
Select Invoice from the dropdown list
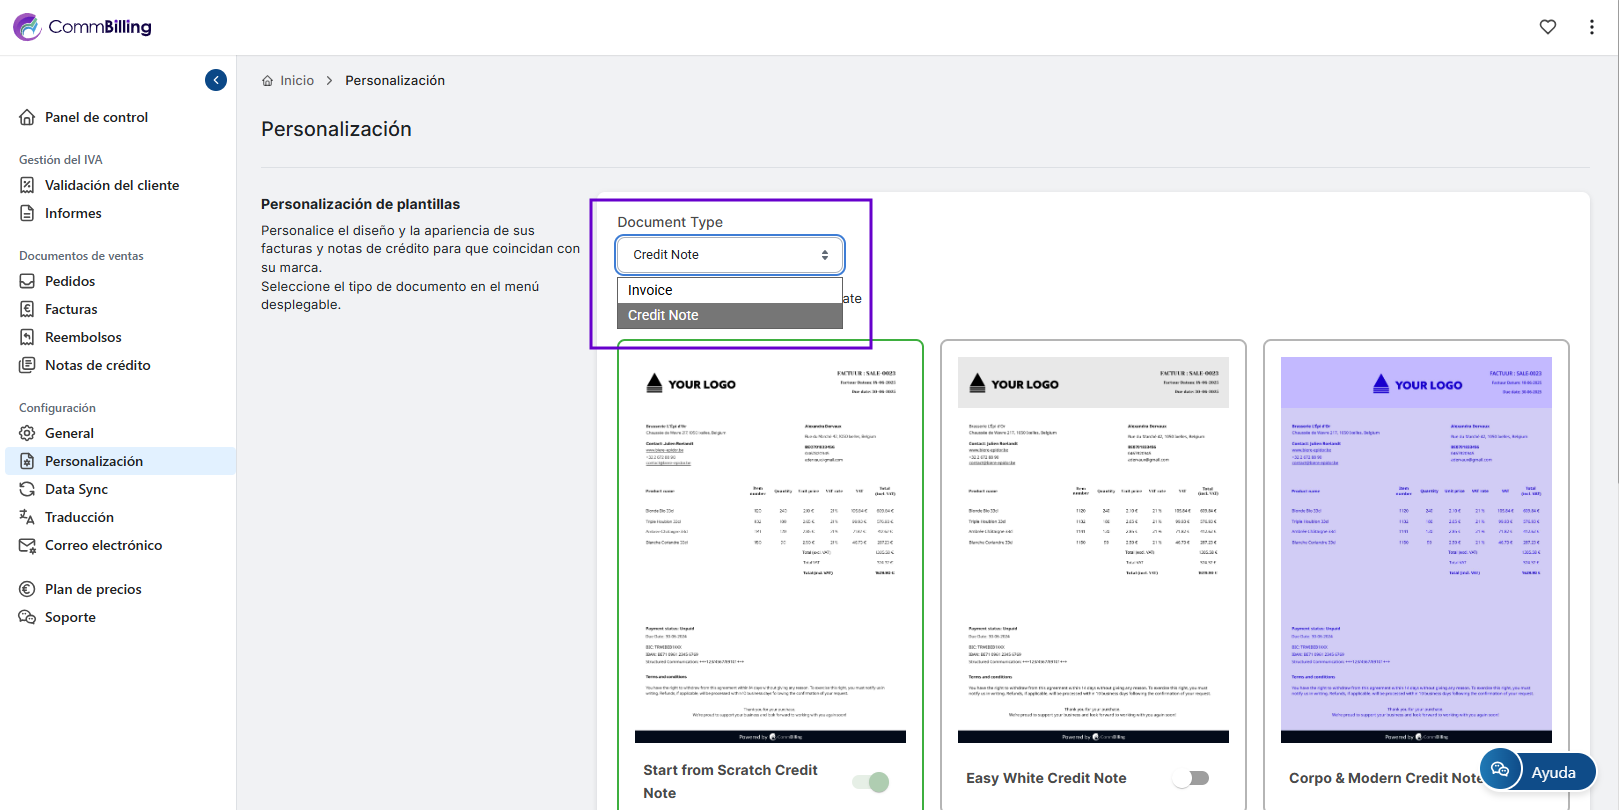730,290
